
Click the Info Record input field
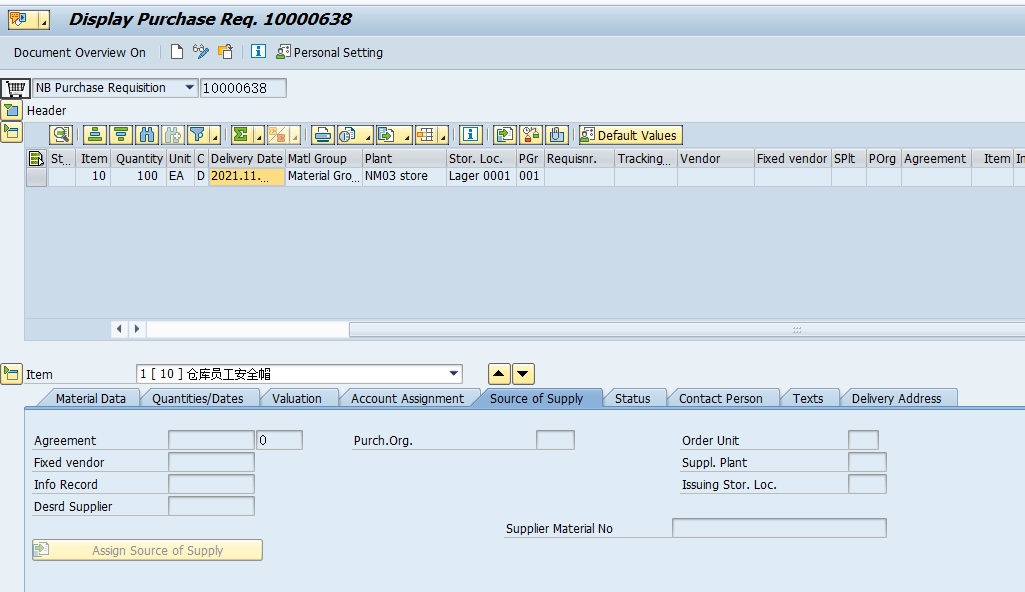211,484
